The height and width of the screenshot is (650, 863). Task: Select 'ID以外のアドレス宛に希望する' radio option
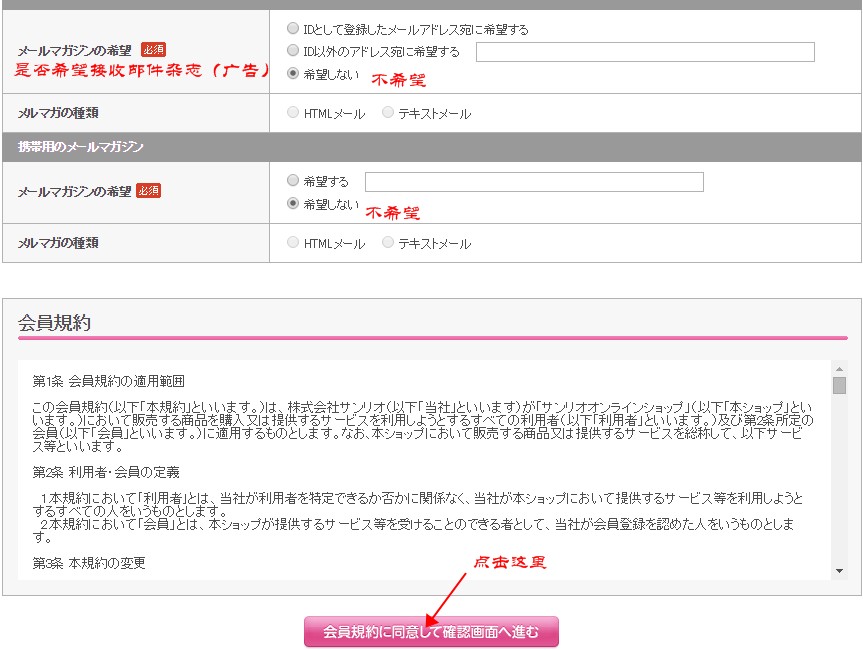(x=293, y=51)
